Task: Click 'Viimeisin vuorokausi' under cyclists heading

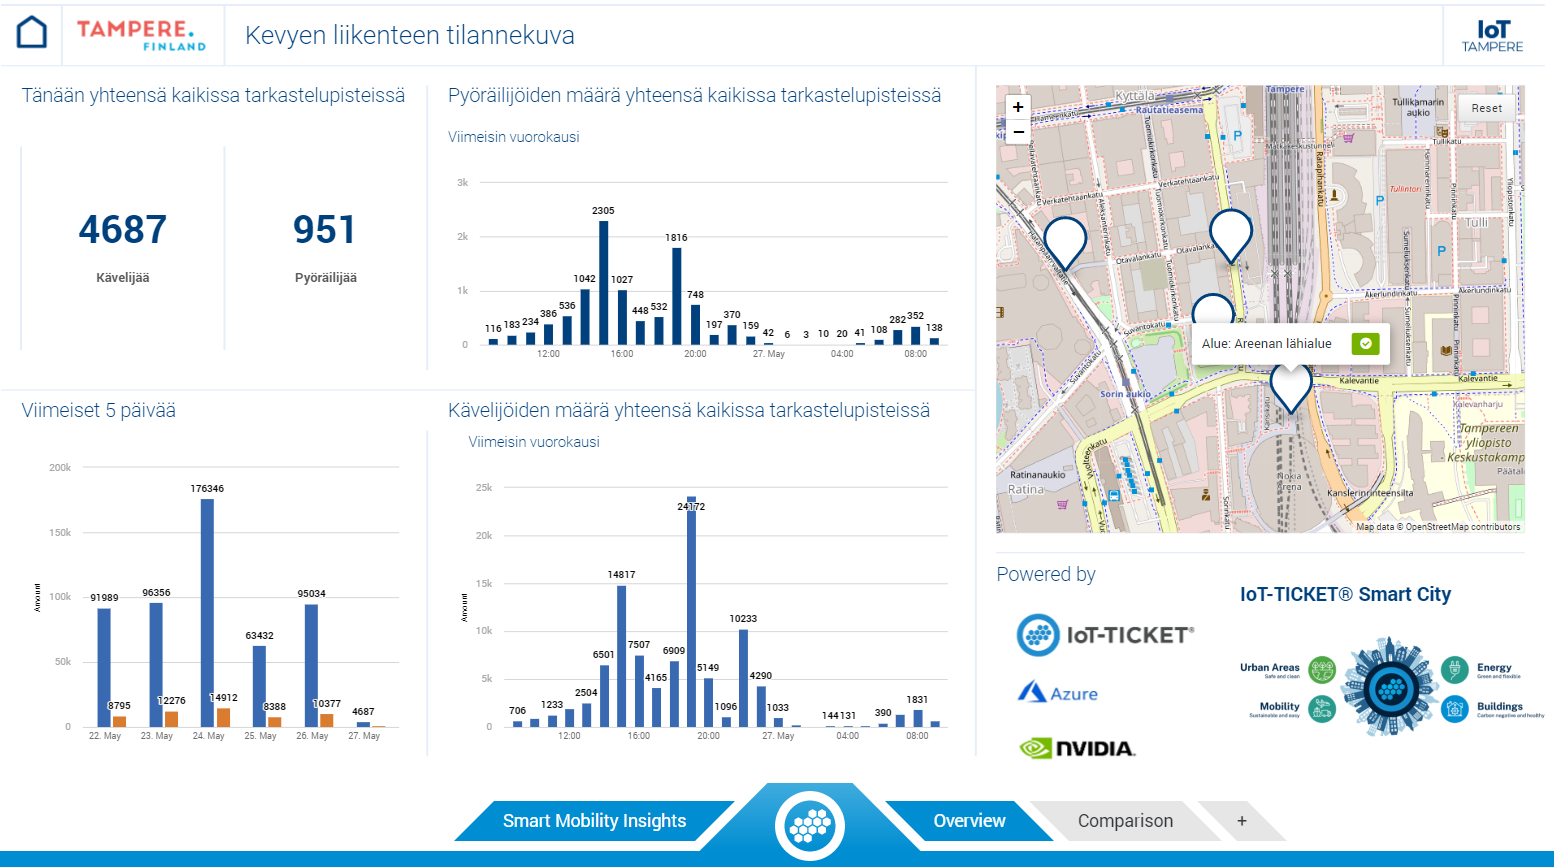Action: coord(513,137)
